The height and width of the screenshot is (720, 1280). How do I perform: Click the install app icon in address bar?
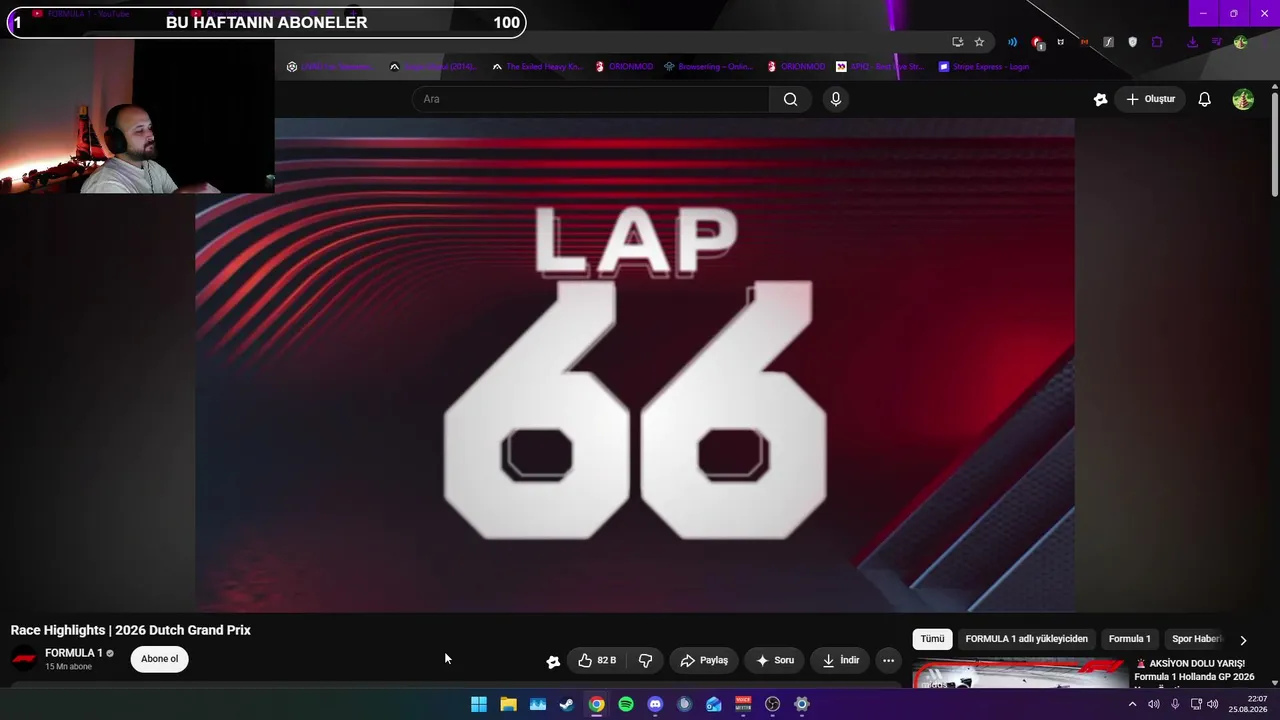pos(957,42)
